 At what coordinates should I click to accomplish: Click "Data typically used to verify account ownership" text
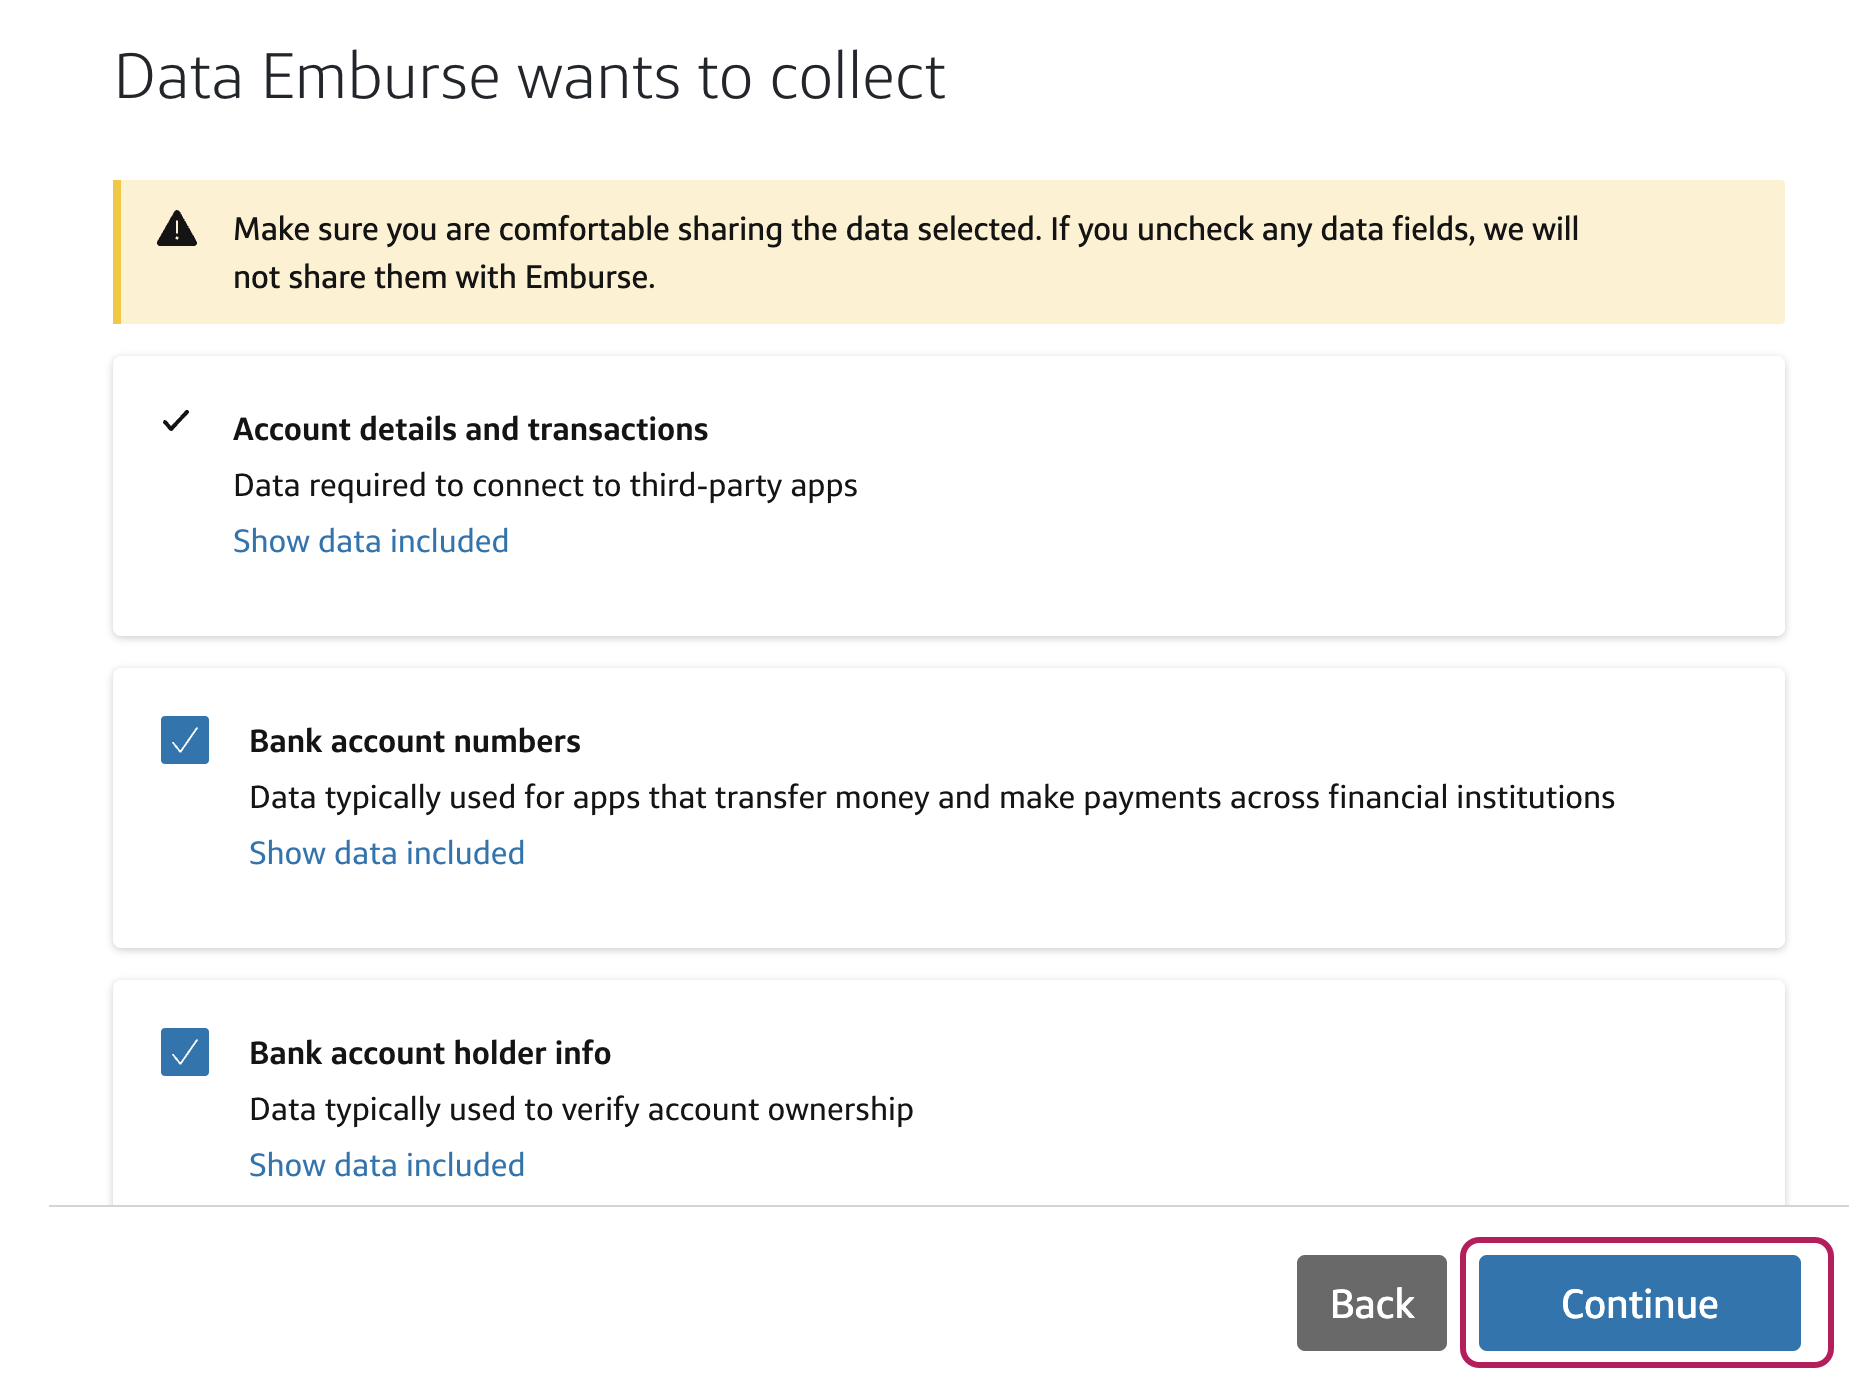581,1109
